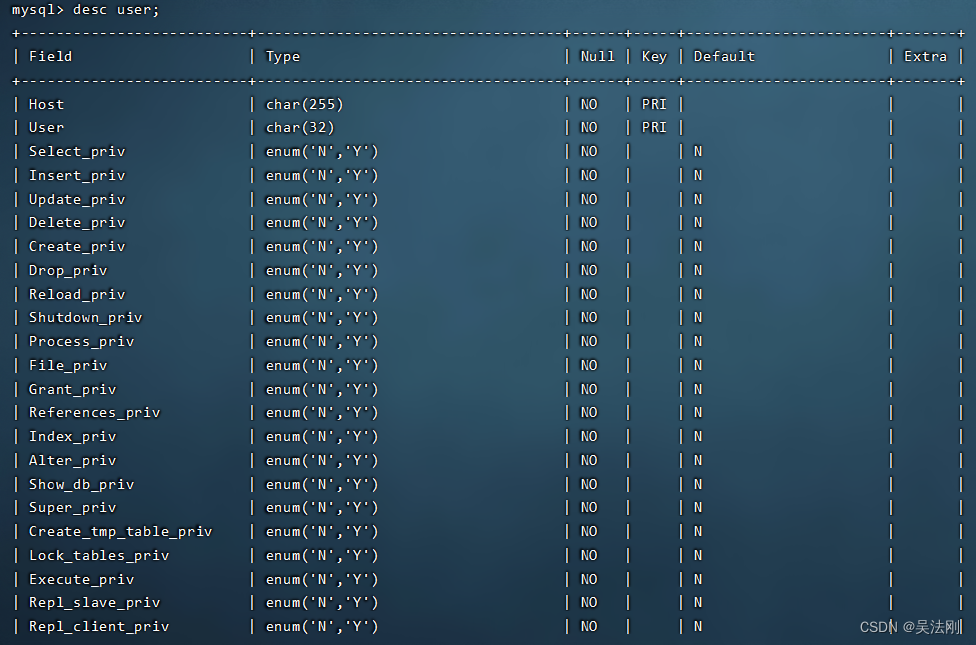
Task: Select the Field column header
Action: point(50,57)
